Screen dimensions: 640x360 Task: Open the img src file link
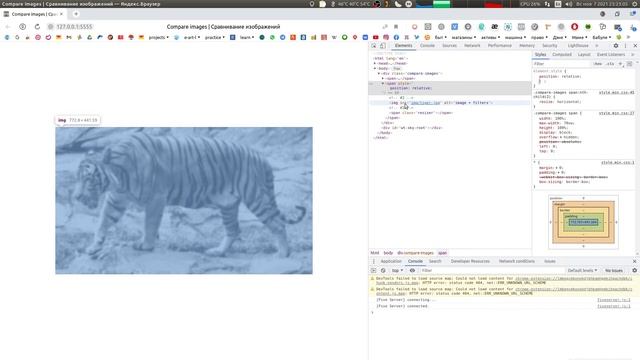tap(425, 103)
